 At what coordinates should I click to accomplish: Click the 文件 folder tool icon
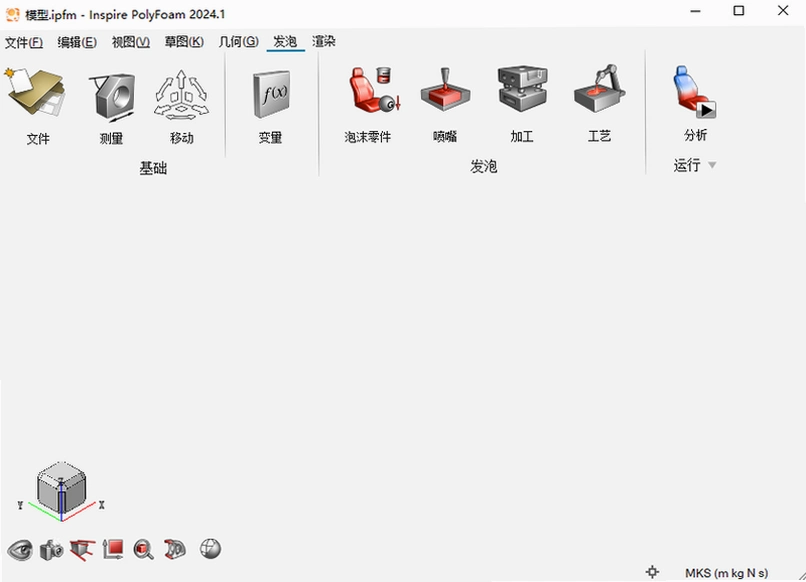coord(36,94)
